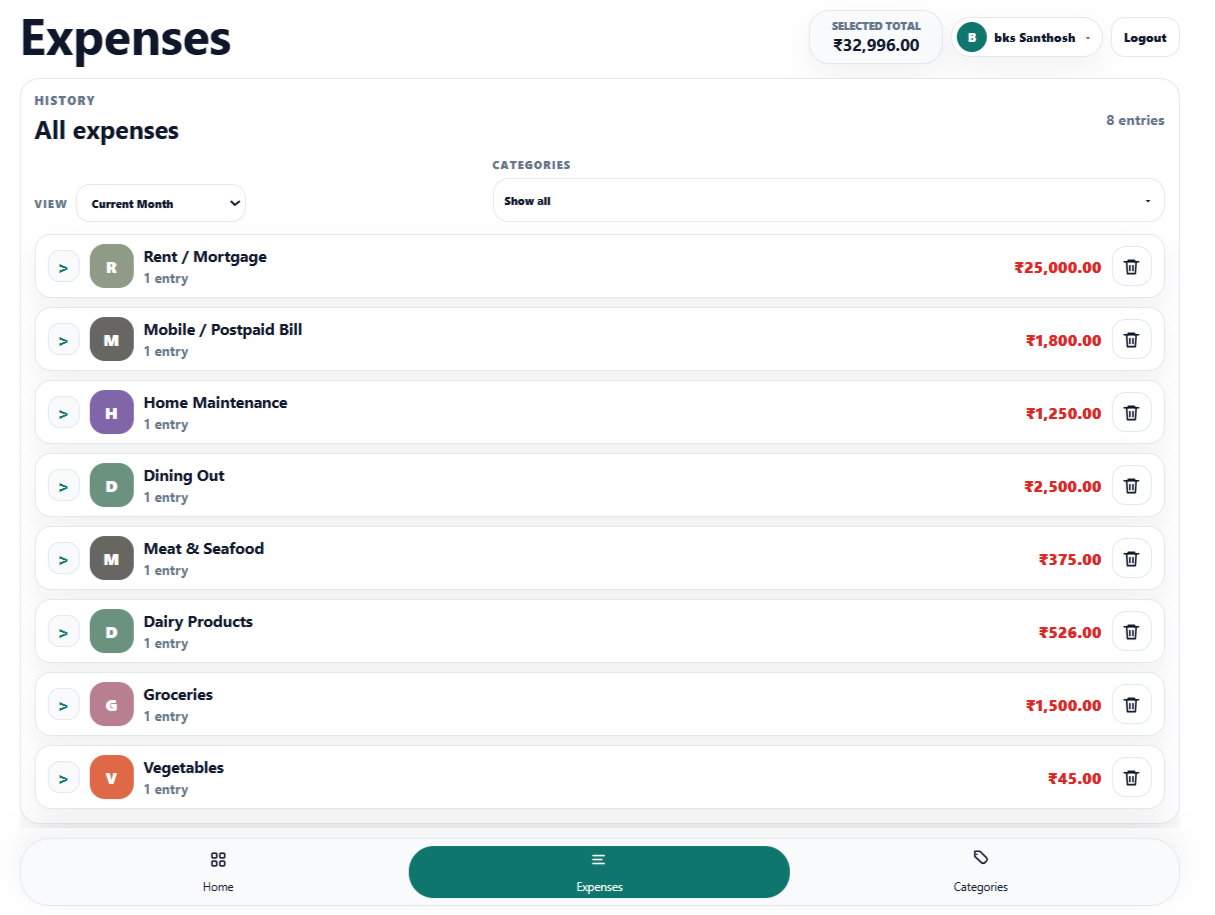The image size is (1215, 915).
Task: Click the Rent / Mortgage 'R' category icon
Action: 112,267
